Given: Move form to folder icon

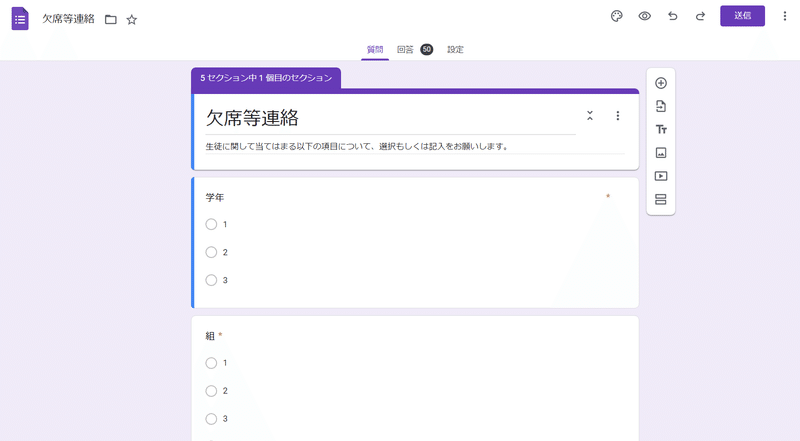Looking at the screenshot, I should pos(111,20).
